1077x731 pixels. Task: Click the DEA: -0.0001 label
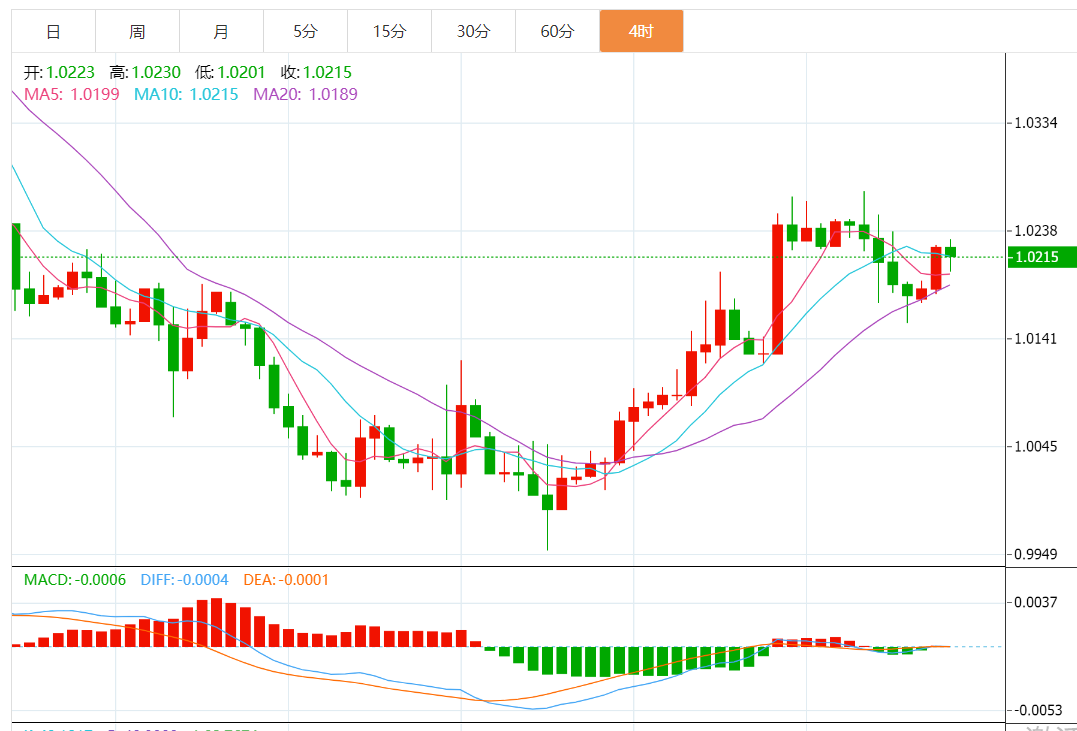pyautogui.click(x=286, y=580)
